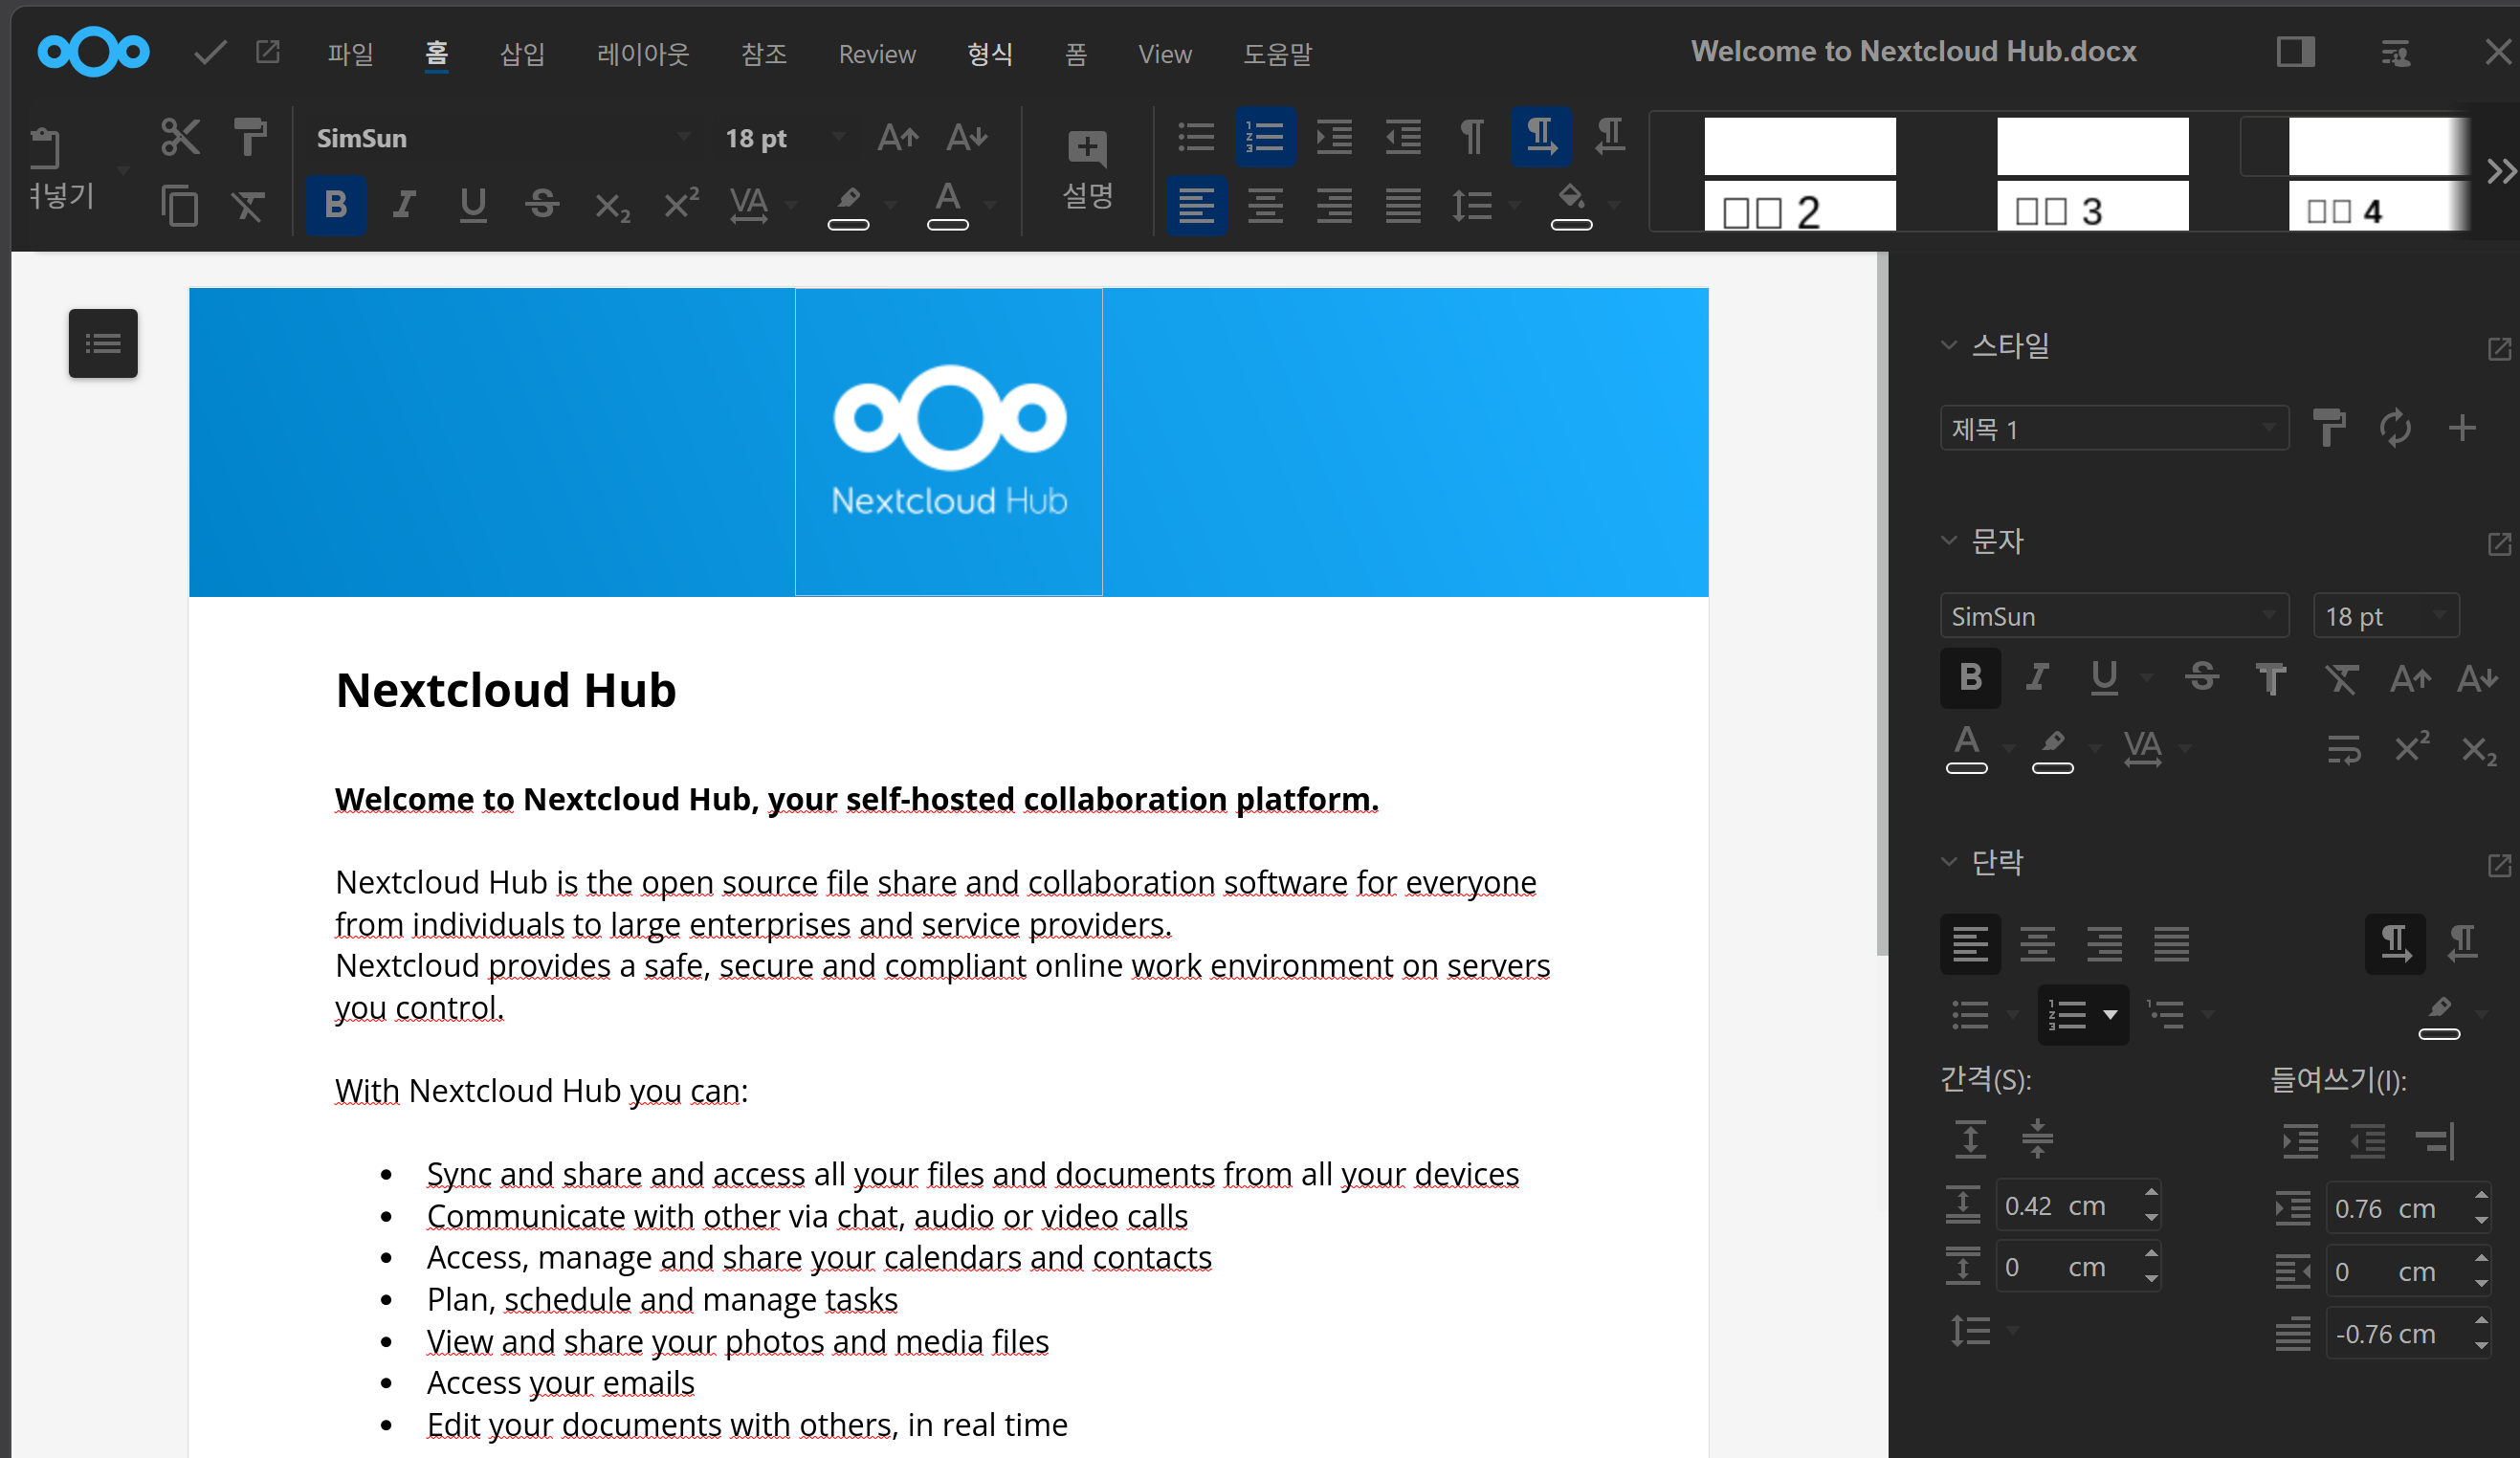Switch to hanging indent in sidebar
Viewport: 2520px width, 1458px height.
[2435, 1140]
